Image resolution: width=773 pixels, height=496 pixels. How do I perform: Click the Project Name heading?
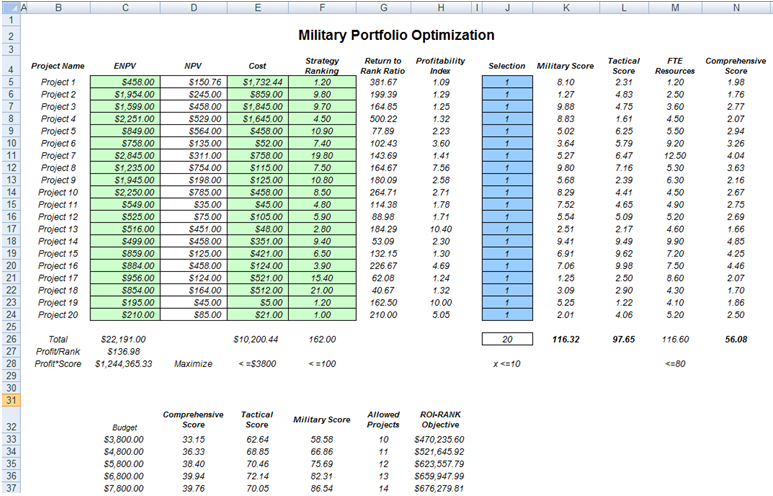pyautogui.click(x=58, y=66)
